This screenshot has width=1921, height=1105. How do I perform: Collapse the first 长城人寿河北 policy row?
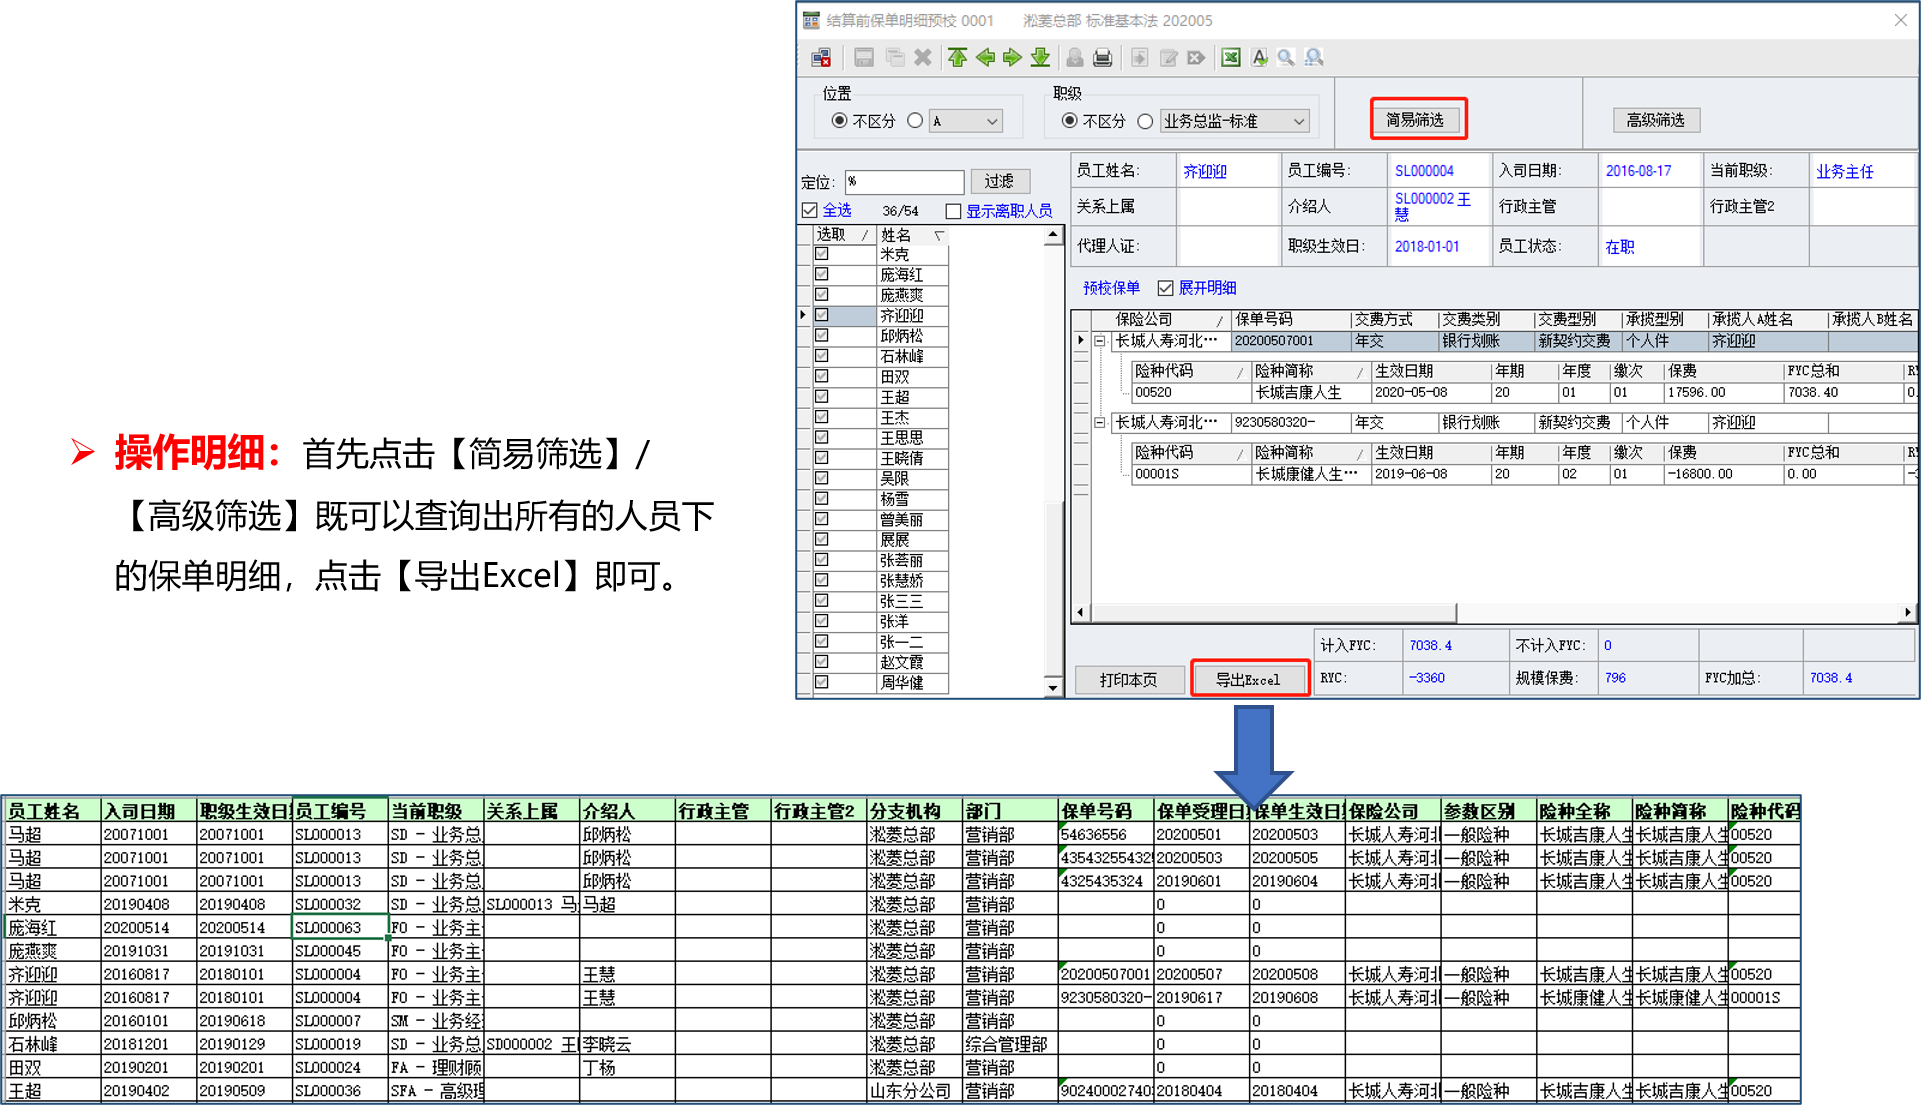click(1099, 341)
